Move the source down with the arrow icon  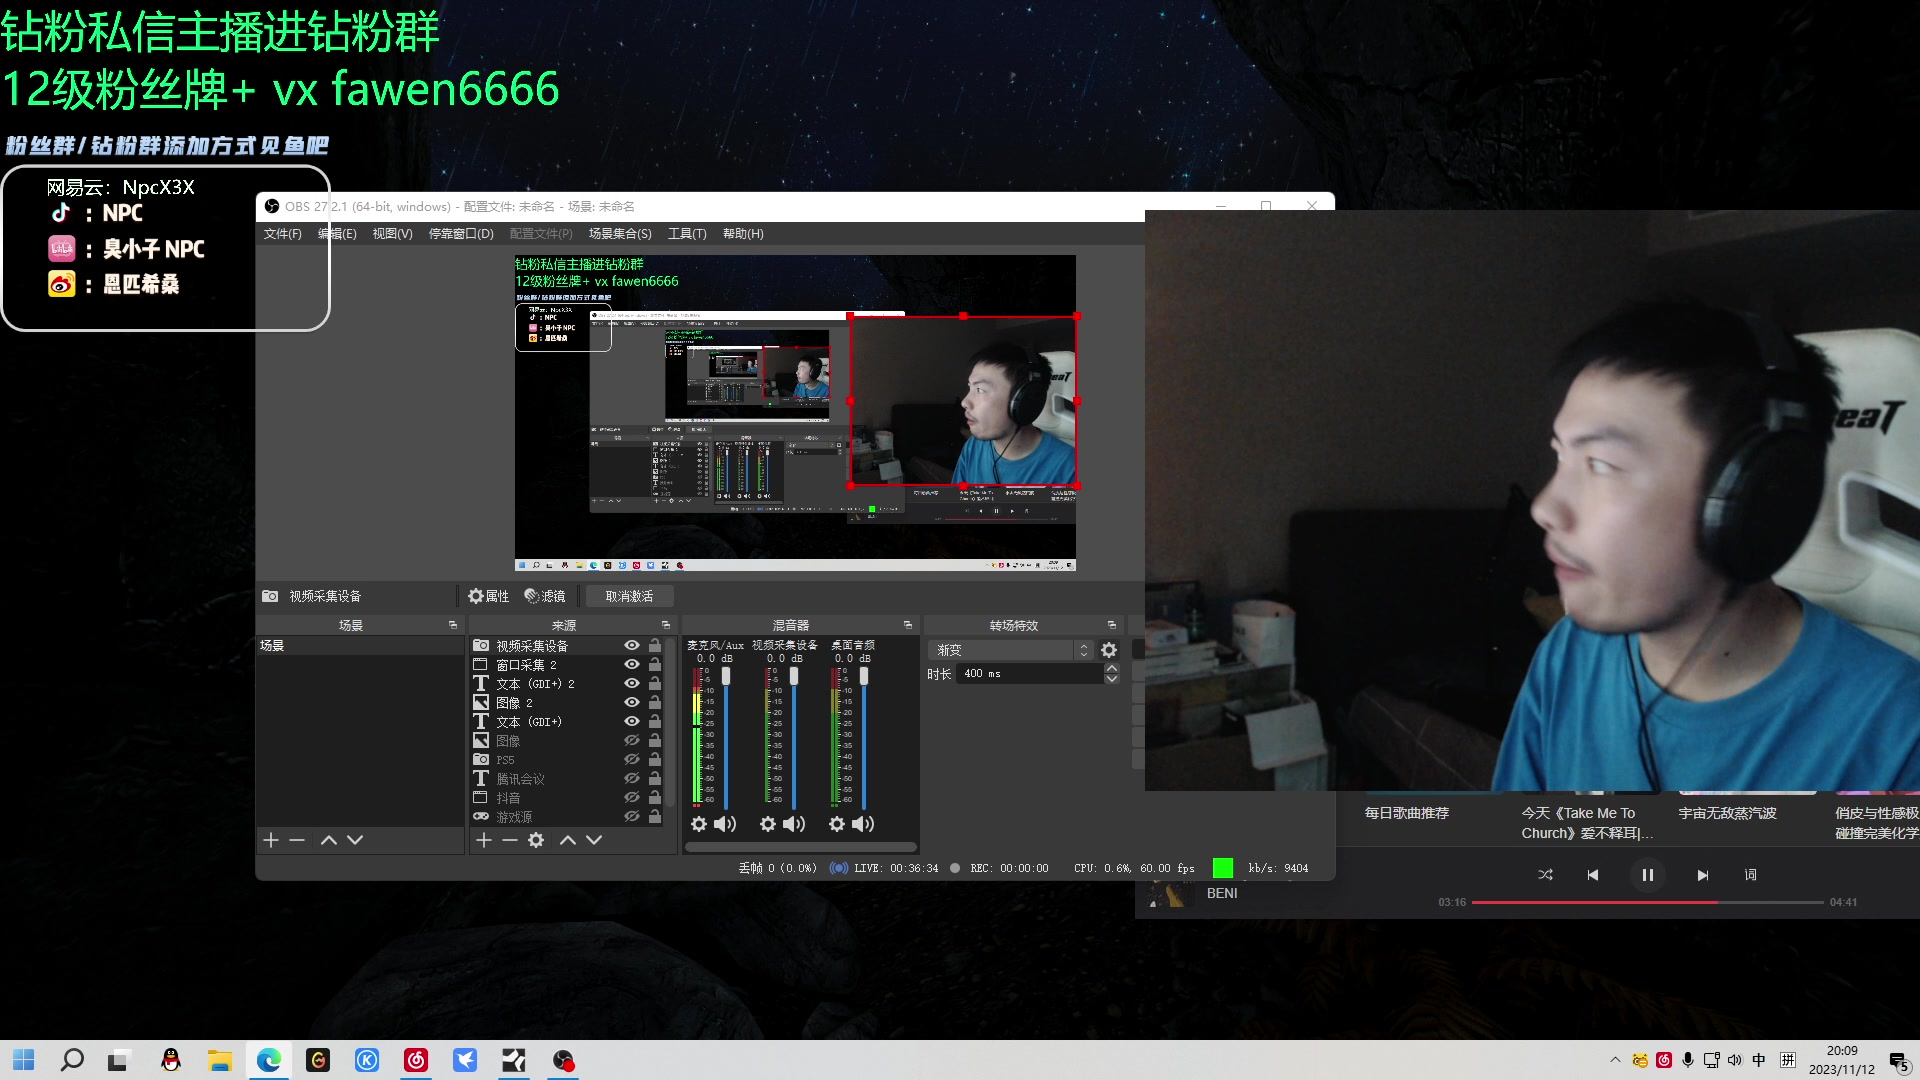(x=594, y=840)
